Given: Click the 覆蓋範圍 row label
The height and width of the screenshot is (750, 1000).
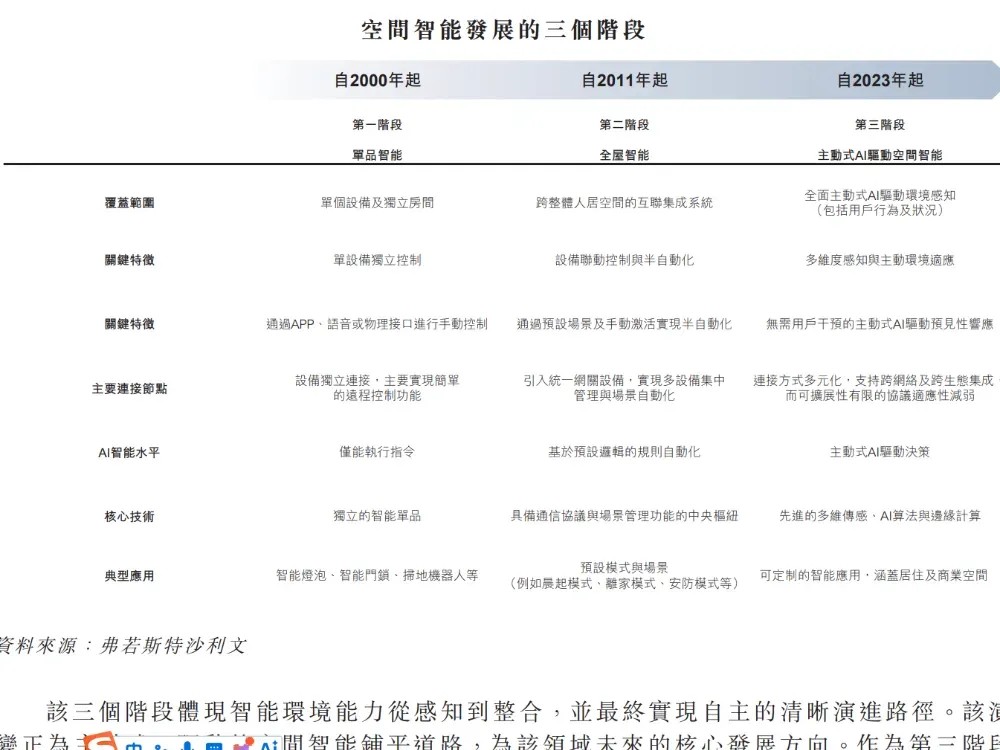Looking at the screenshot, I should pos(130,201).
